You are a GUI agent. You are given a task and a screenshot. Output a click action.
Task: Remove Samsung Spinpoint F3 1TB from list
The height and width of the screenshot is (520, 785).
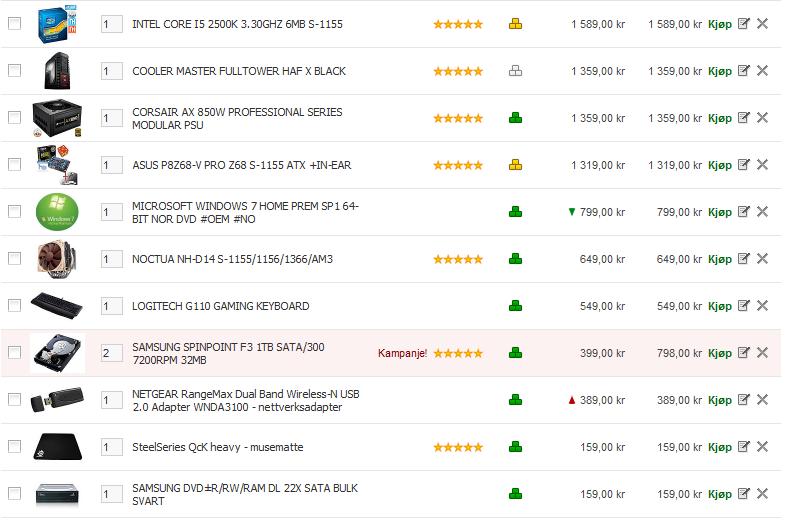point(762,353)
